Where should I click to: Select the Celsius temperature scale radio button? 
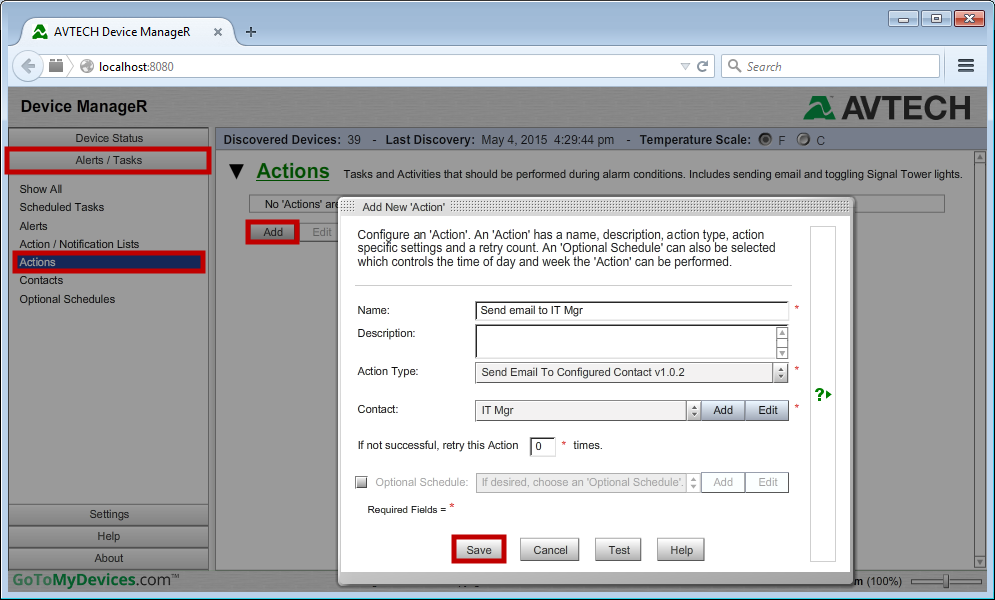coord(802,140)
